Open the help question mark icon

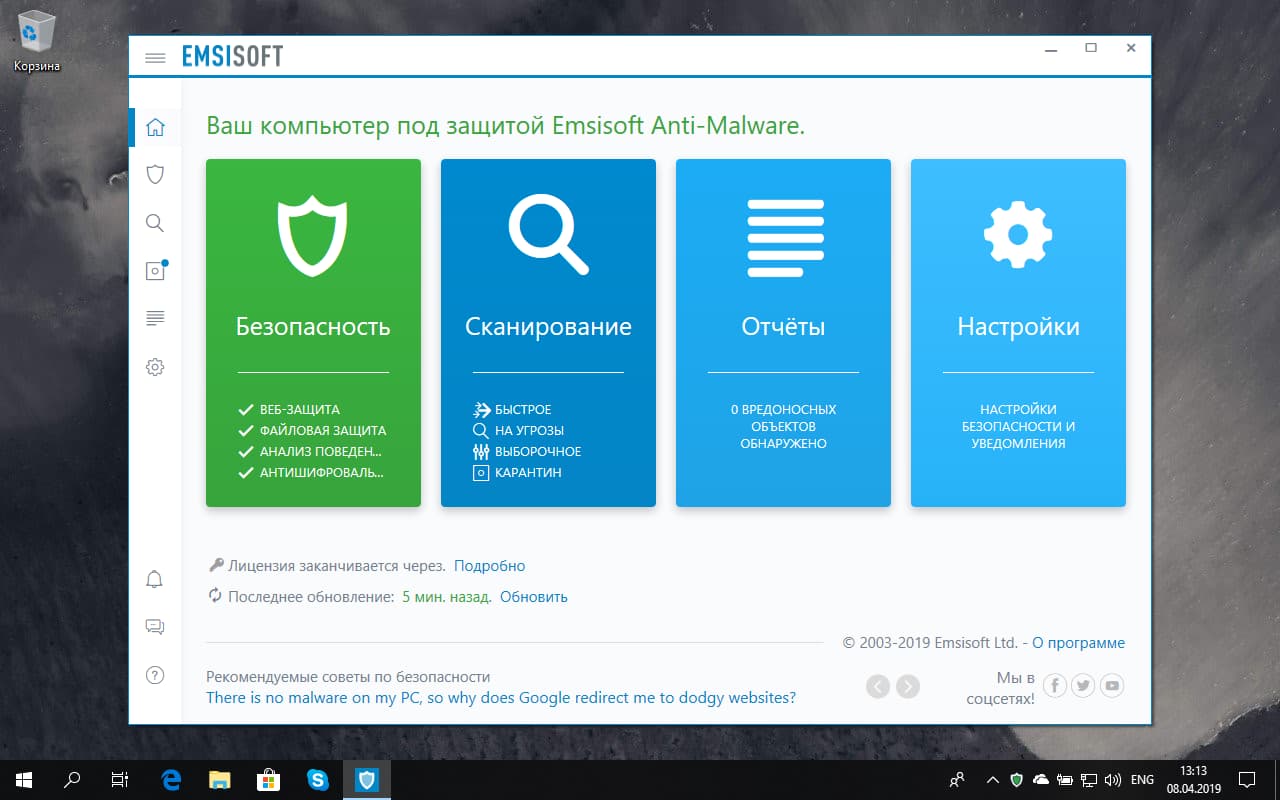point(155,675)
